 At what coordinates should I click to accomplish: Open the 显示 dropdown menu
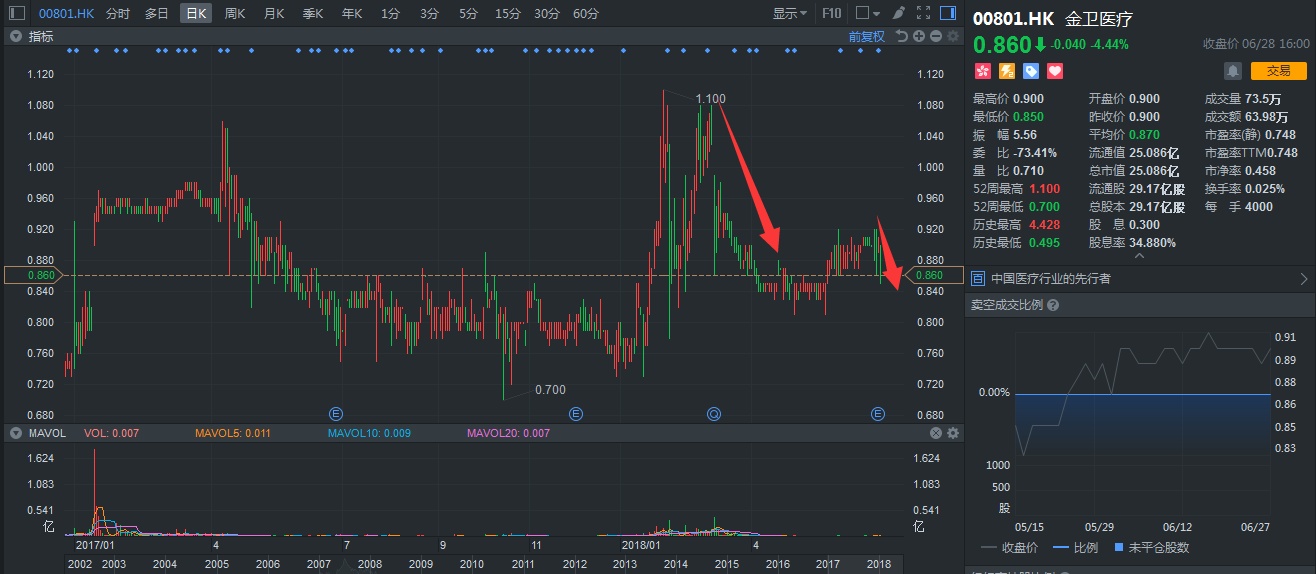[790, 13]
